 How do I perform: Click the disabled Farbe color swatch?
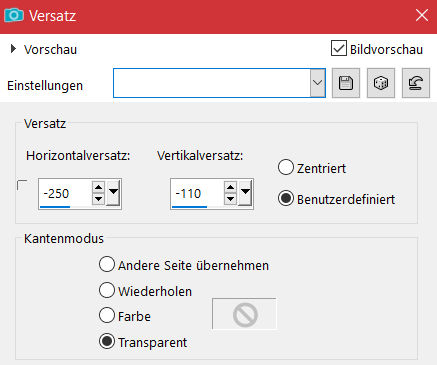pyautogui.click(x=244, y=314)
